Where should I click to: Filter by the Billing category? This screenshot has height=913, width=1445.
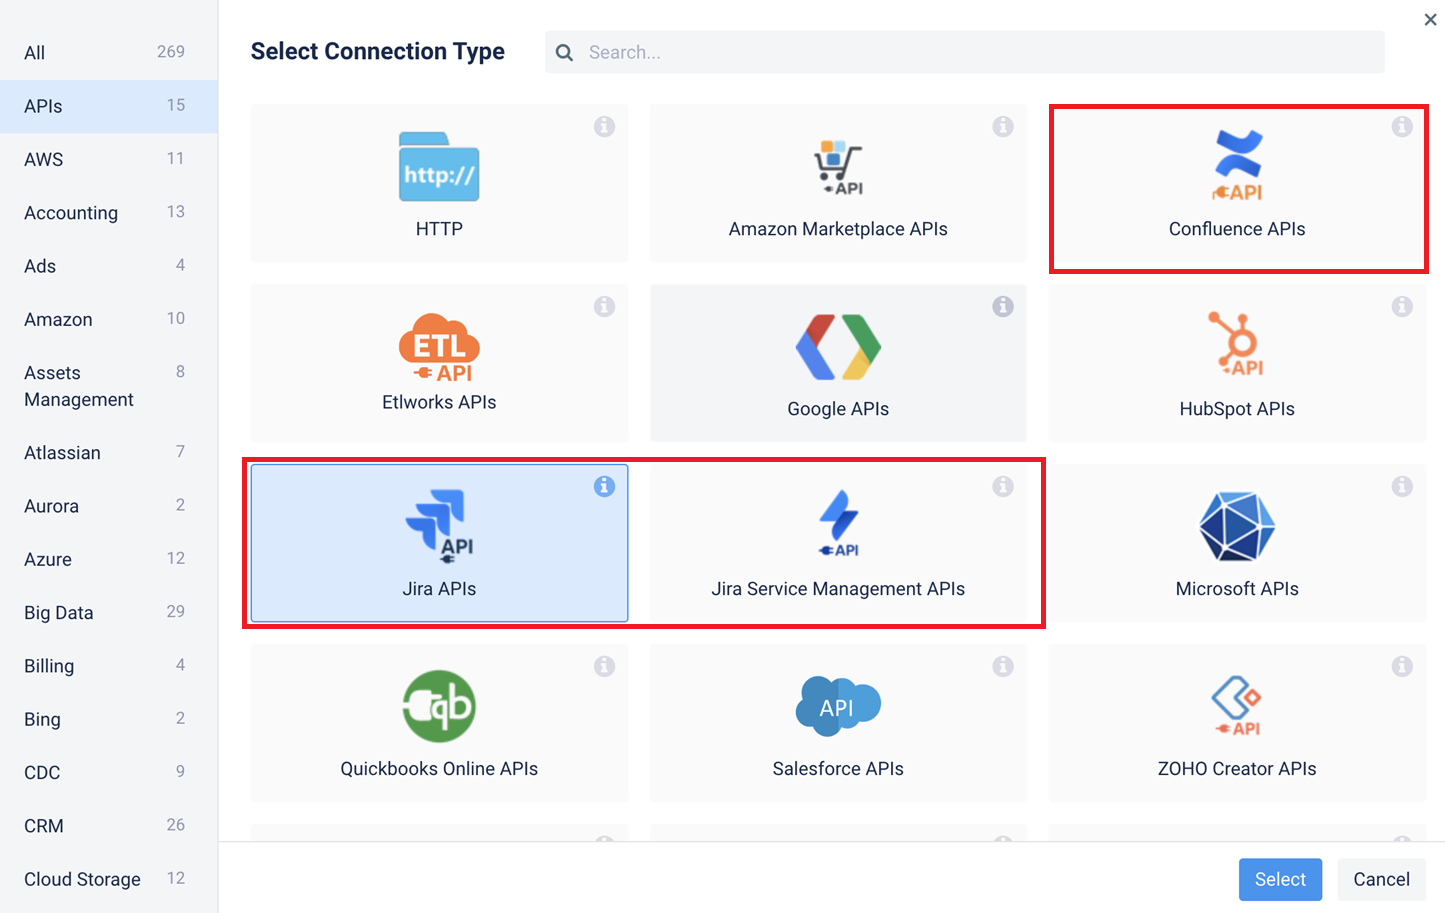pyautogui.click(x=108, y=666)
